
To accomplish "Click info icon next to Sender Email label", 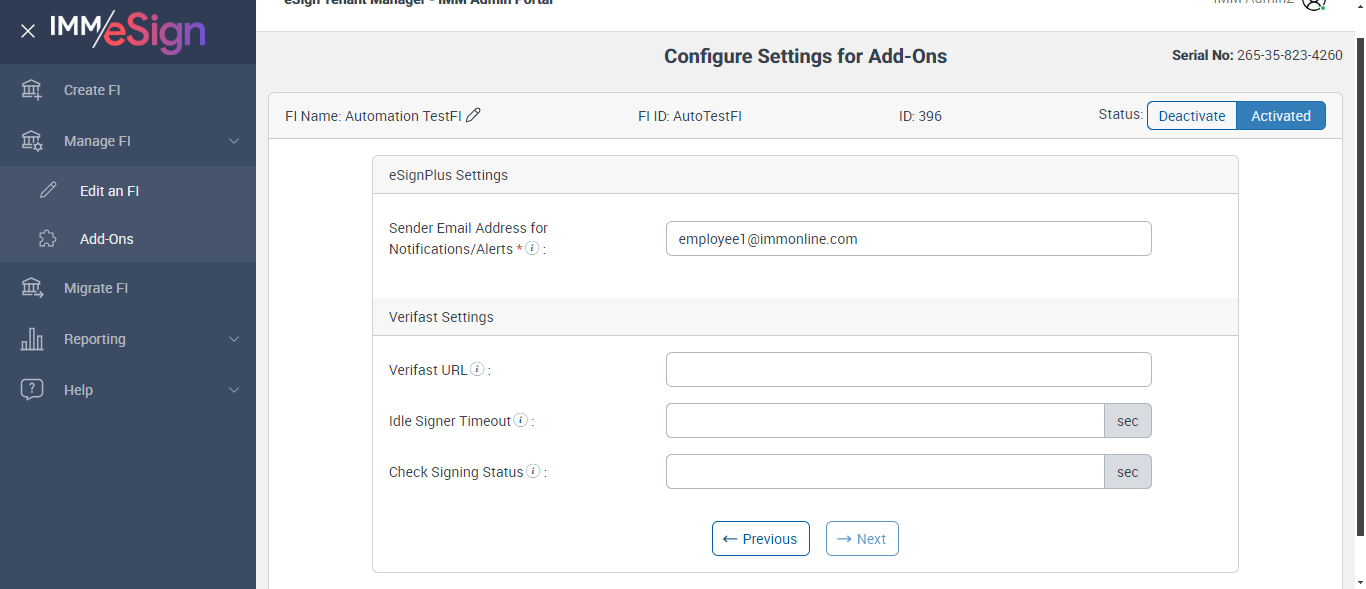I will [533, 248].
